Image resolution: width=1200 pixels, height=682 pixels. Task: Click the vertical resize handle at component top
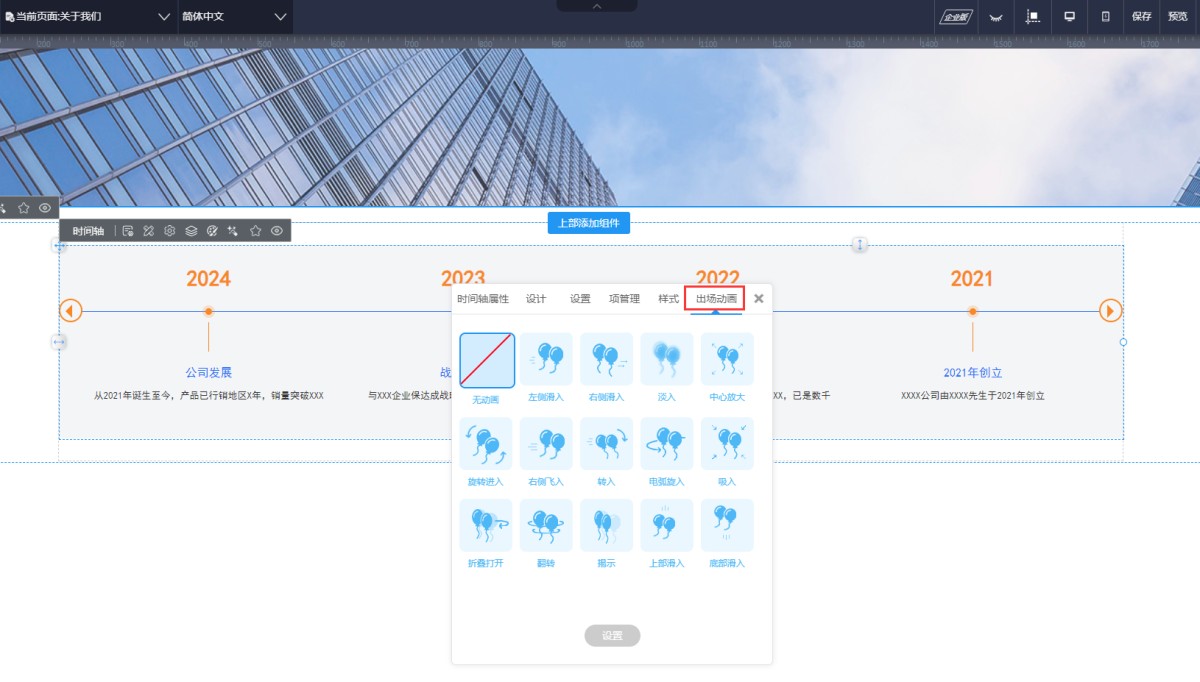pyautogui.click(x=859, y=244)
